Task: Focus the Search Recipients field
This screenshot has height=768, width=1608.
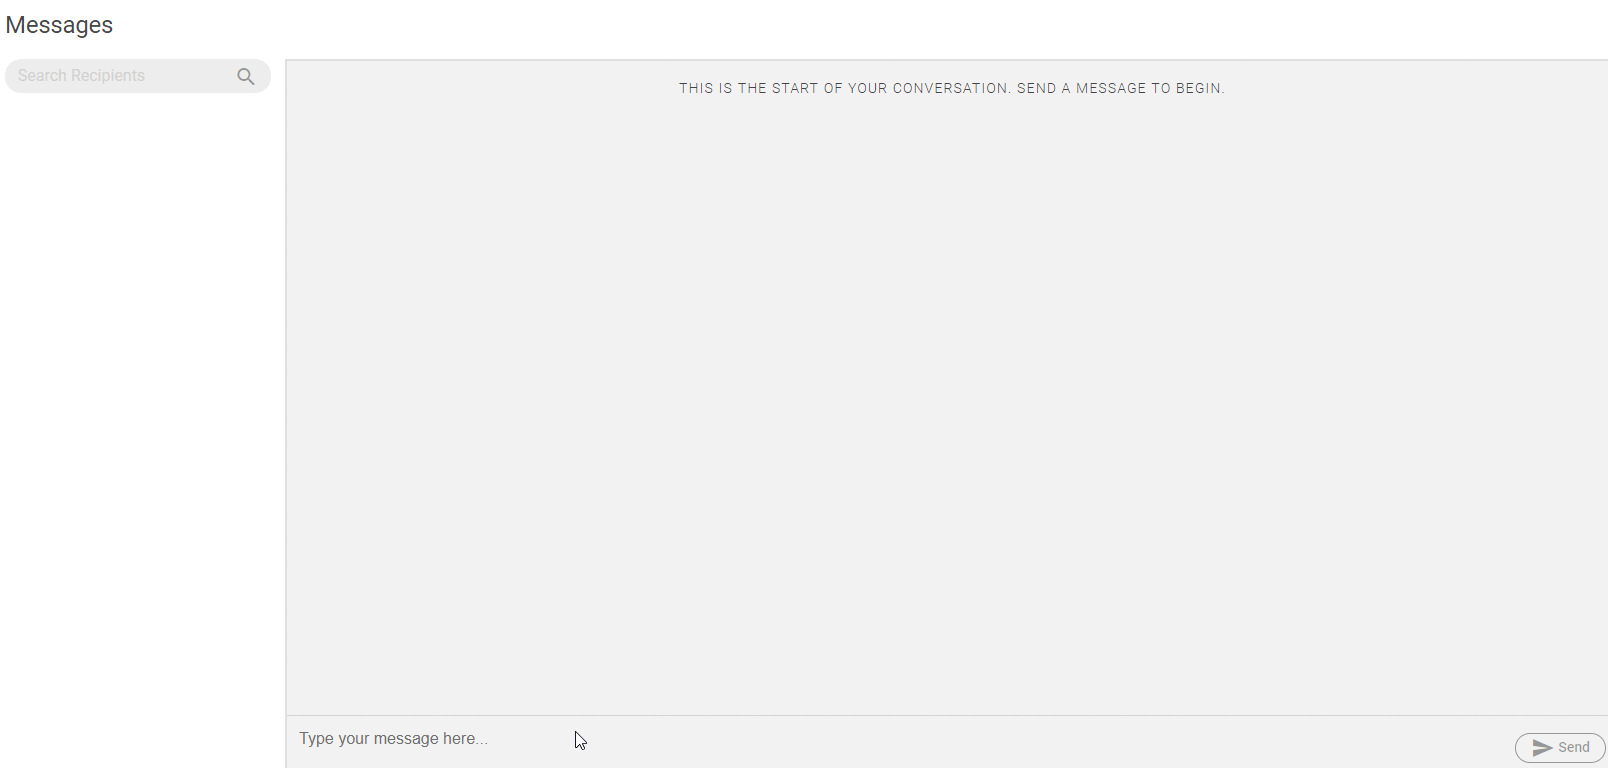Action: [x=120, y=76]
